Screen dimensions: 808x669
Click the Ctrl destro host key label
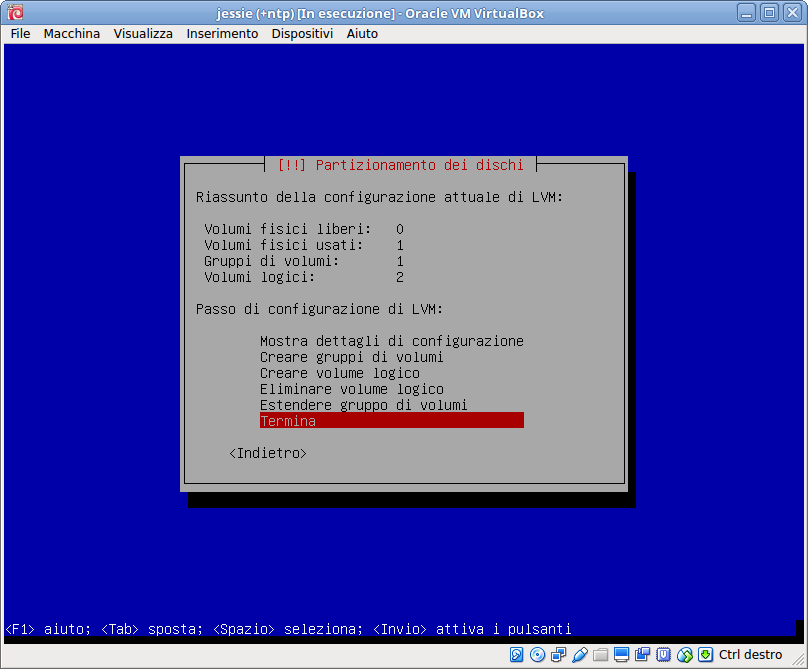[x=750, y=655]
